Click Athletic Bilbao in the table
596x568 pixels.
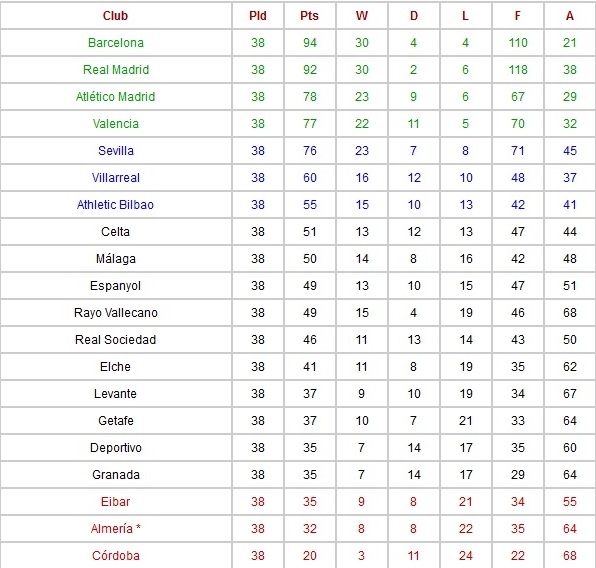pos(116,205)
